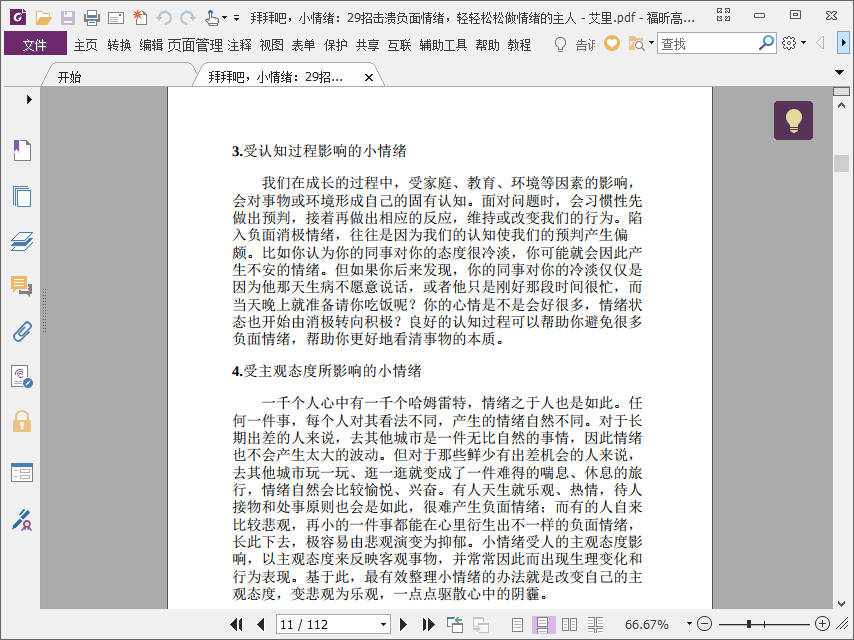Open the Attachments paperclip panel
Image resolution: width=854 pixels, height=640 pixels.
[x=22, y=331]
